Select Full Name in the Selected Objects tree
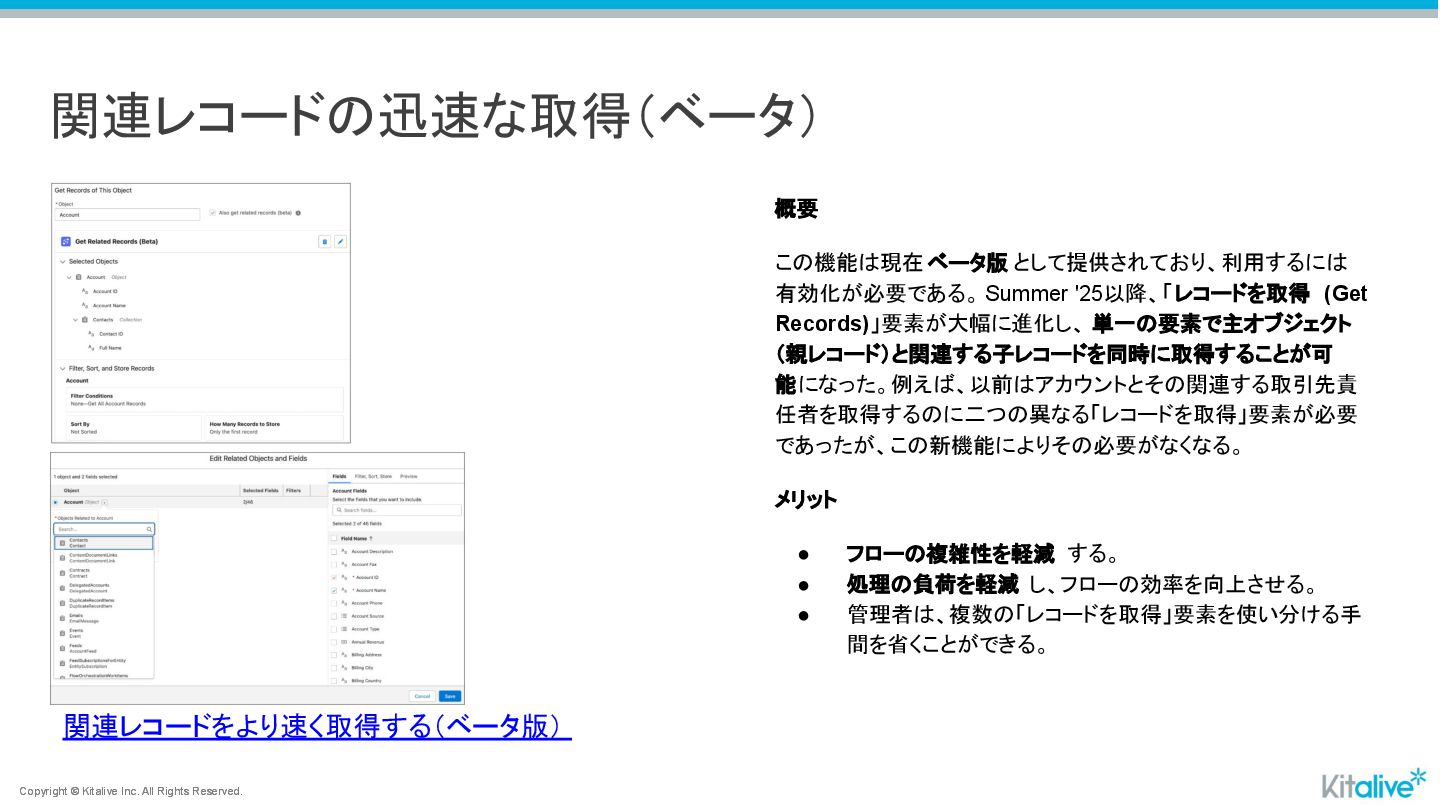The image size is (1440, 810). click(110, 348)
